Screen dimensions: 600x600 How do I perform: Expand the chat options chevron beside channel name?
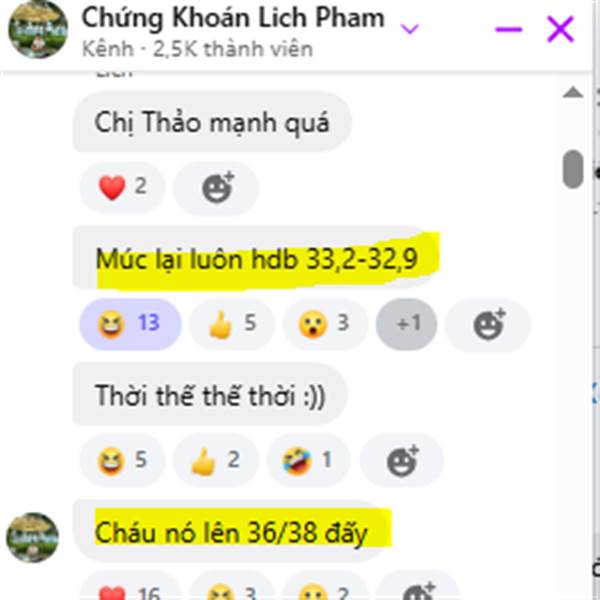point(409,29)
